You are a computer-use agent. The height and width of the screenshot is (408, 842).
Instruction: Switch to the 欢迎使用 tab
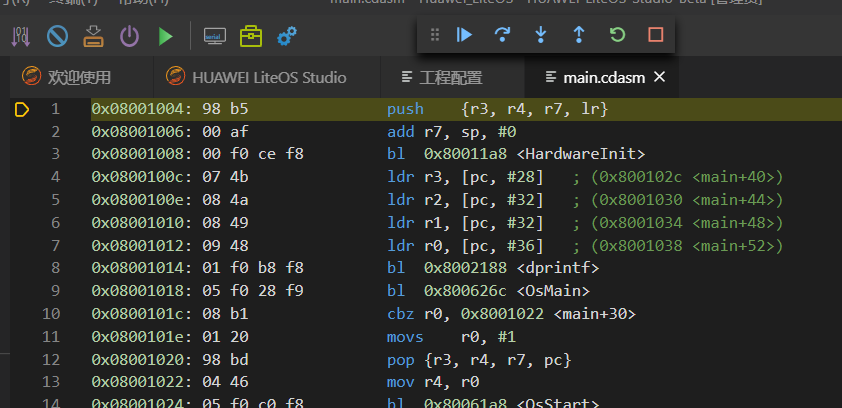click(x=82, y=77)
